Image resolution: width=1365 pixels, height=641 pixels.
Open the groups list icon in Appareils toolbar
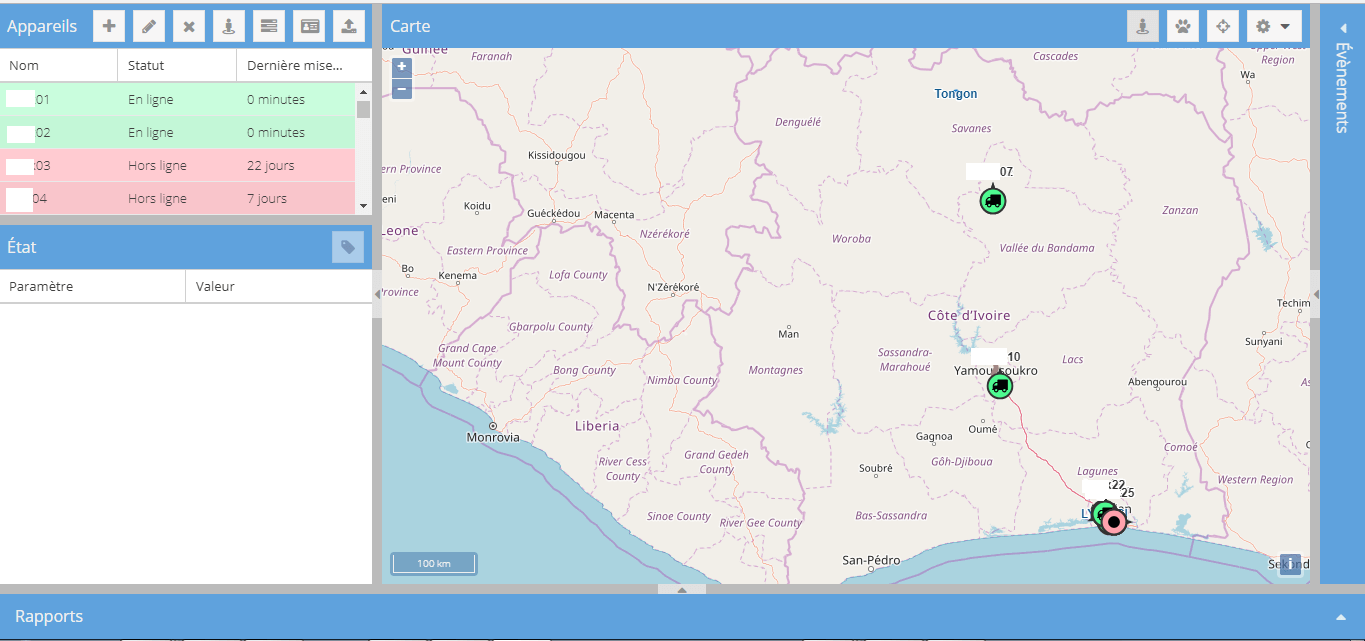[269, 26]
